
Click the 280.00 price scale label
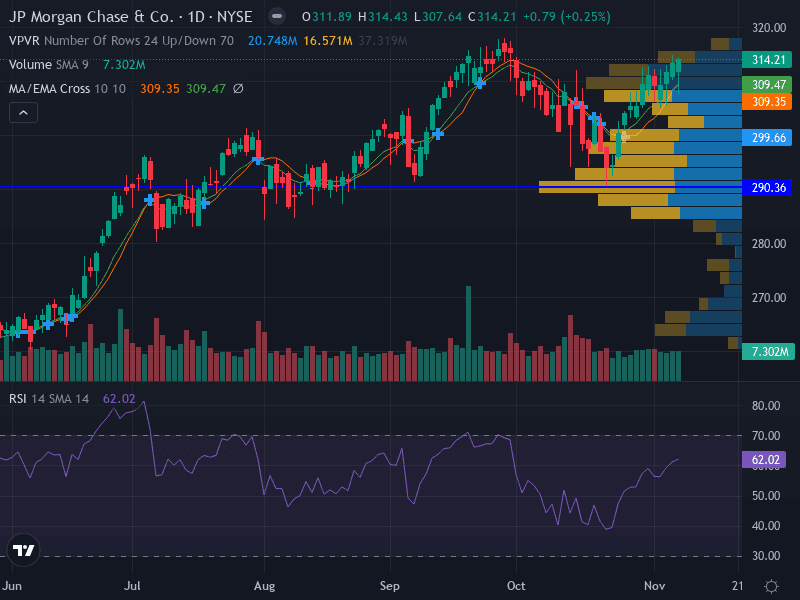[x=768, y=244]
